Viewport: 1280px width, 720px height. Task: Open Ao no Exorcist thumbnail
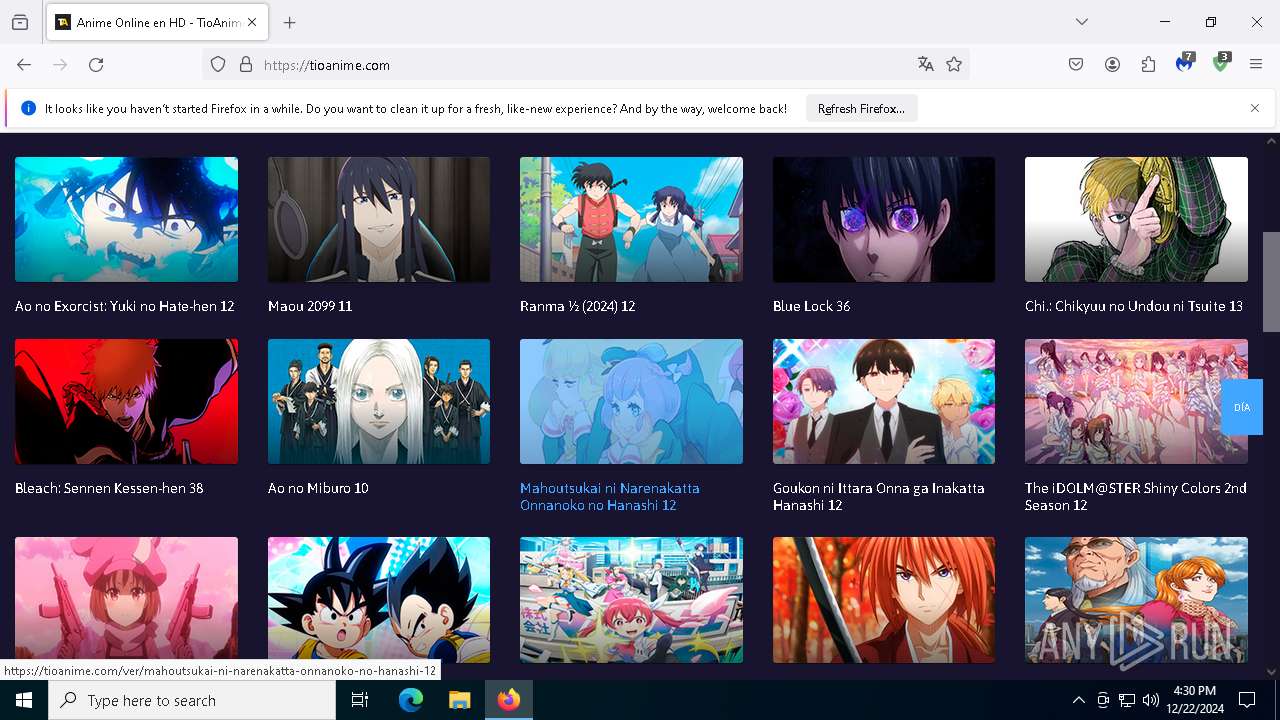[126, 219]
